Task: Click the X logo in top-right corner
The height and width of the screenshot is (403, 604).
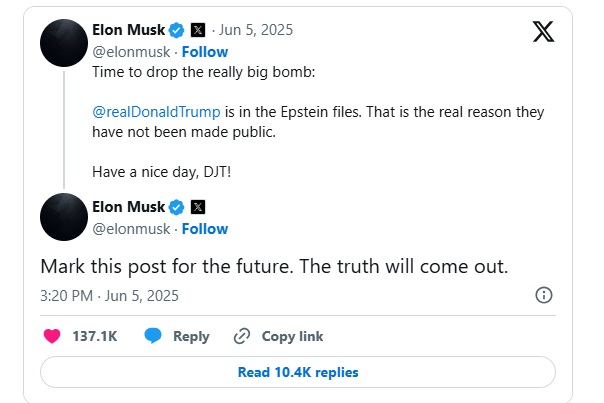Action: tap(543, 31)
